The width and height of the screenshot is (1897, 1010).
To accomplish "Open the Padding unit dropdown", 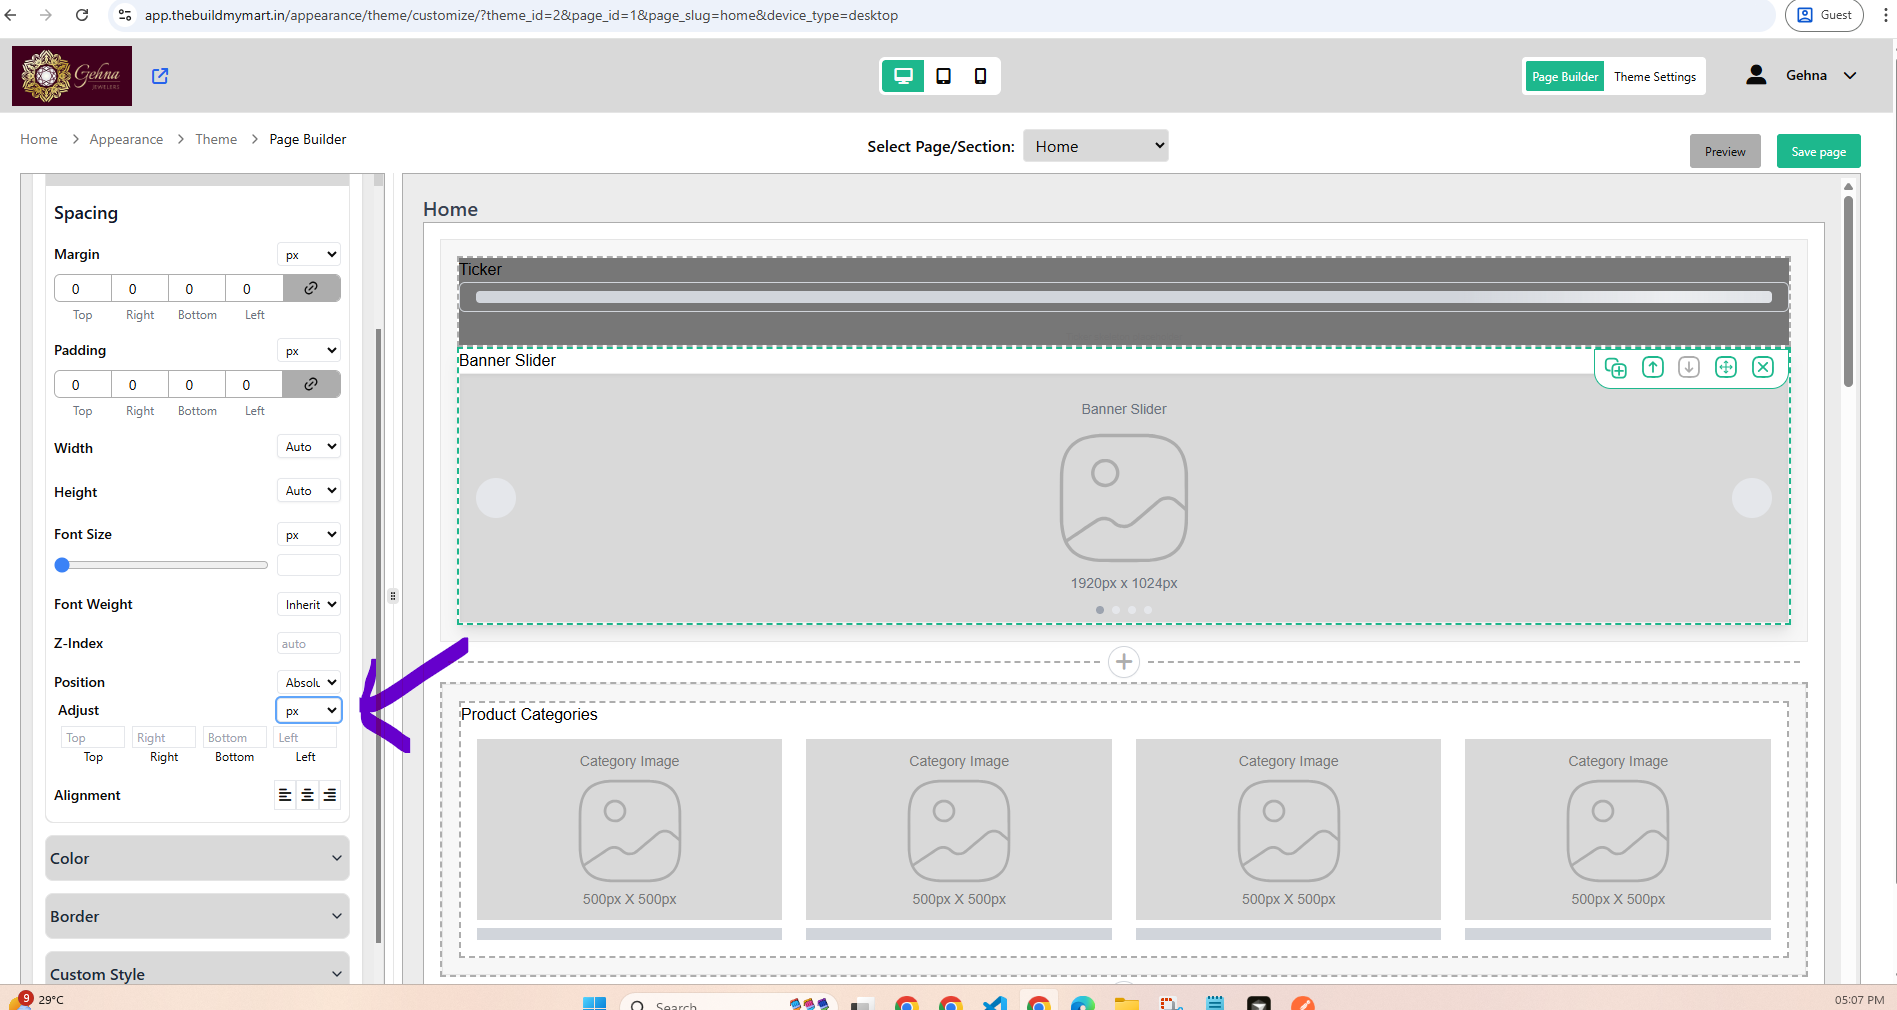I will 309,350.
